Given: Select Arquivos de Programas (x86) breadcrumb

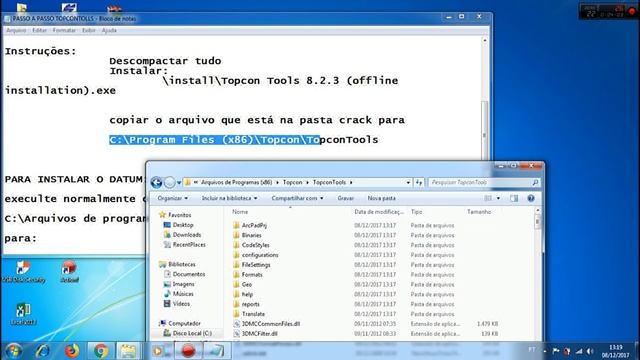Looking at the screenshot, I should tap(236, 182).
